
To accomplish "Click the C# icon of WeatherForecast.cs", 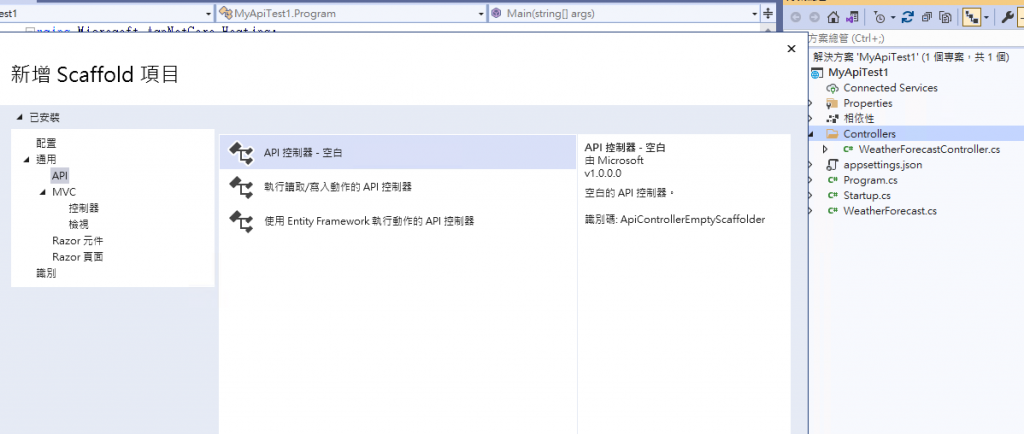I will [x=832, y=211].
